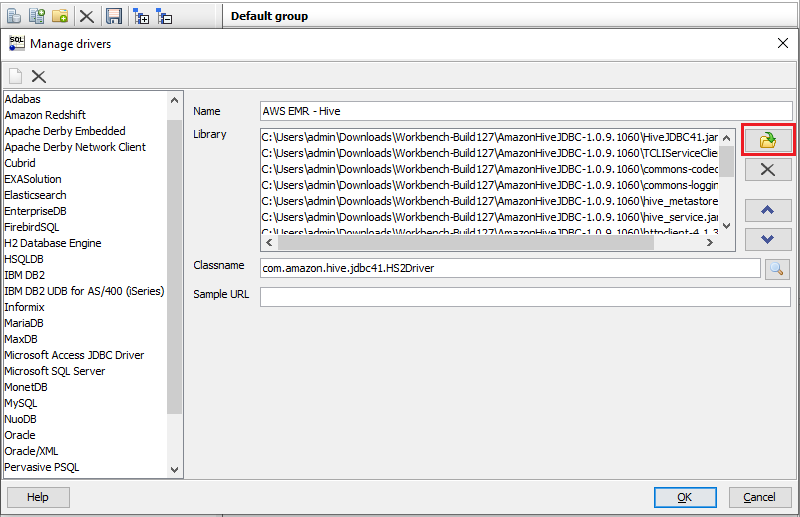Click the driver list scroll-down arrow
The height and width of the screenshot is (517, 800).
tap(174, 470)
